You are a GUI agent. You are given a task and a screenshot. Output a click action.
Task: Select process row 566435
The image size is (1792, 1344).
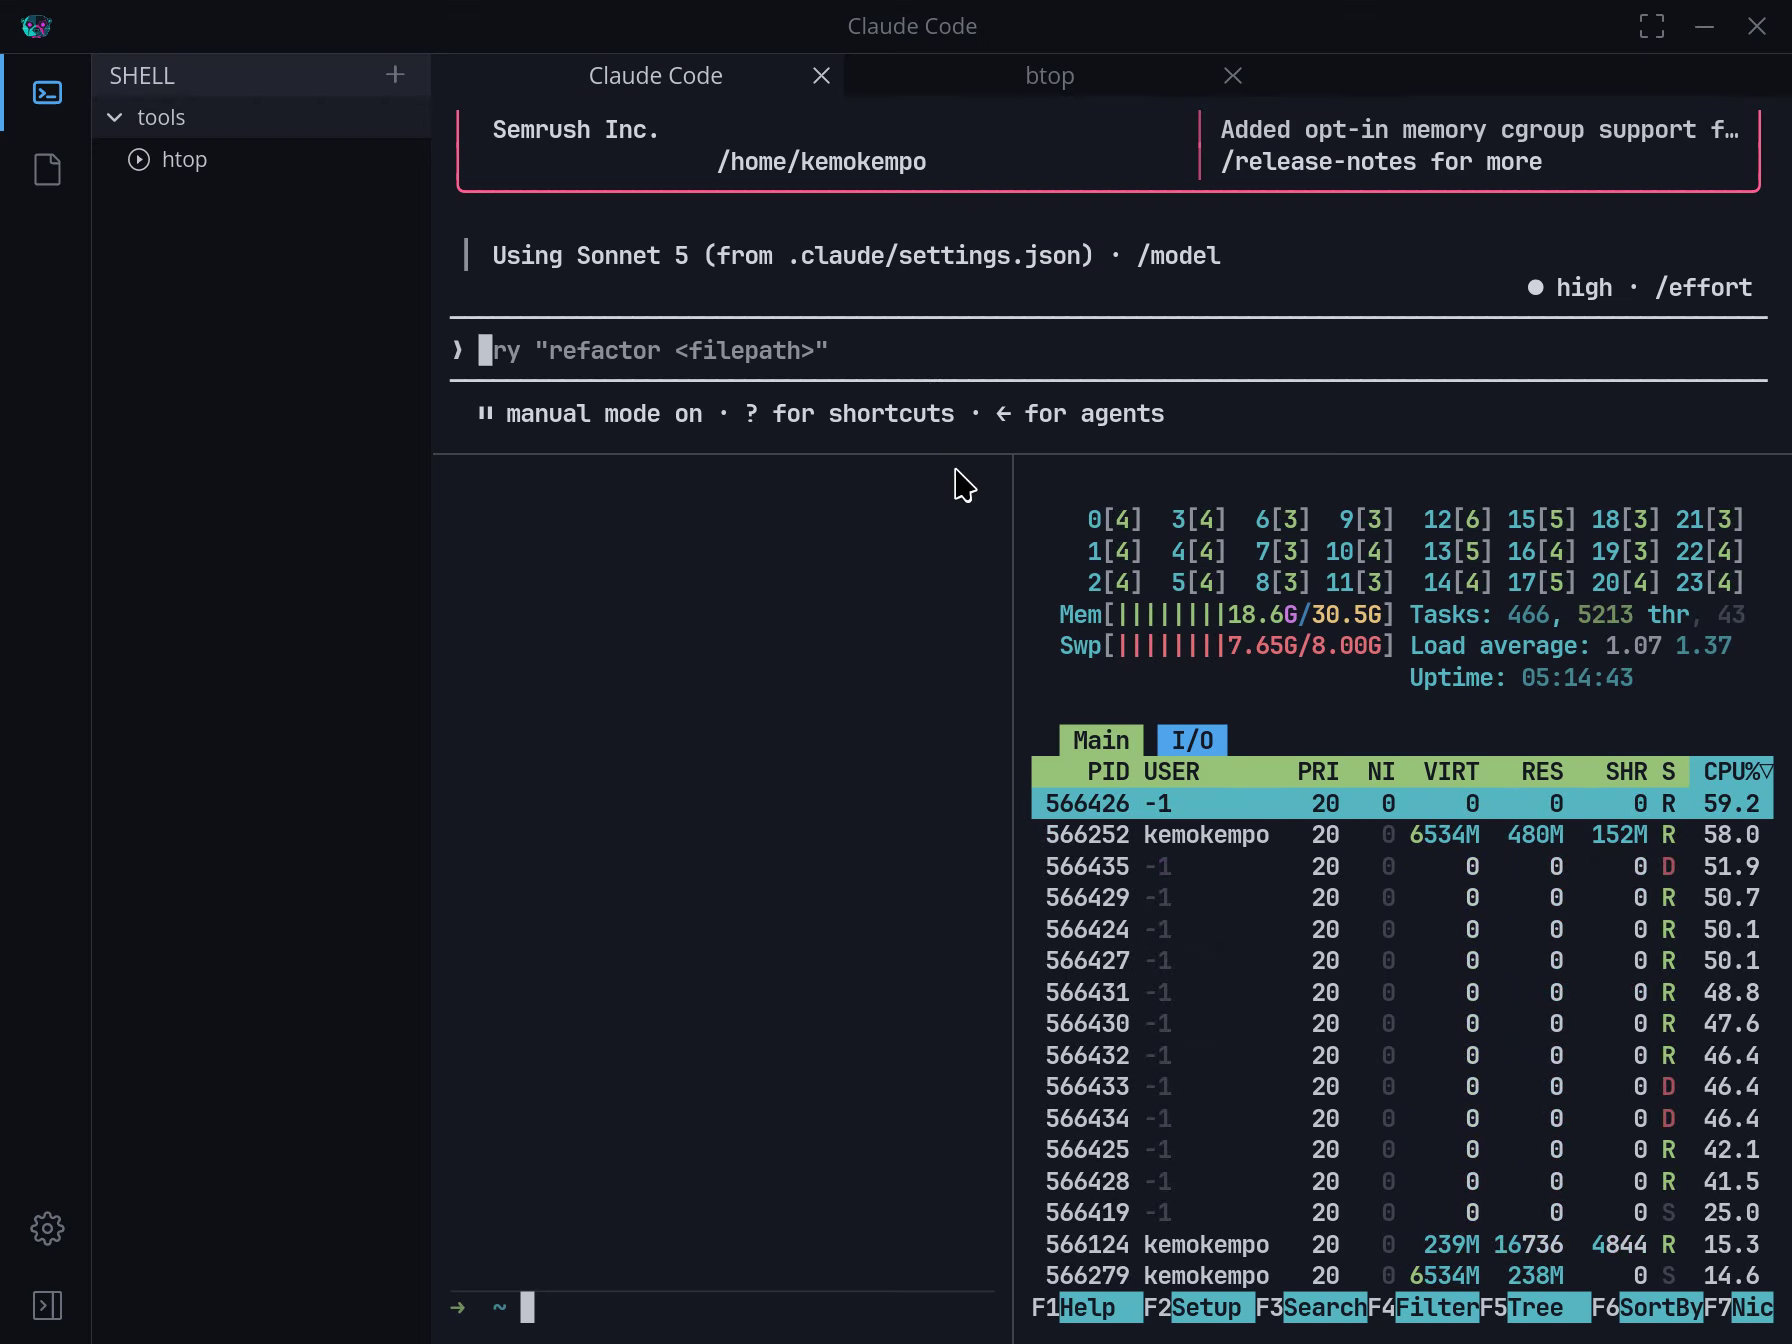[x=1402, y=867]
